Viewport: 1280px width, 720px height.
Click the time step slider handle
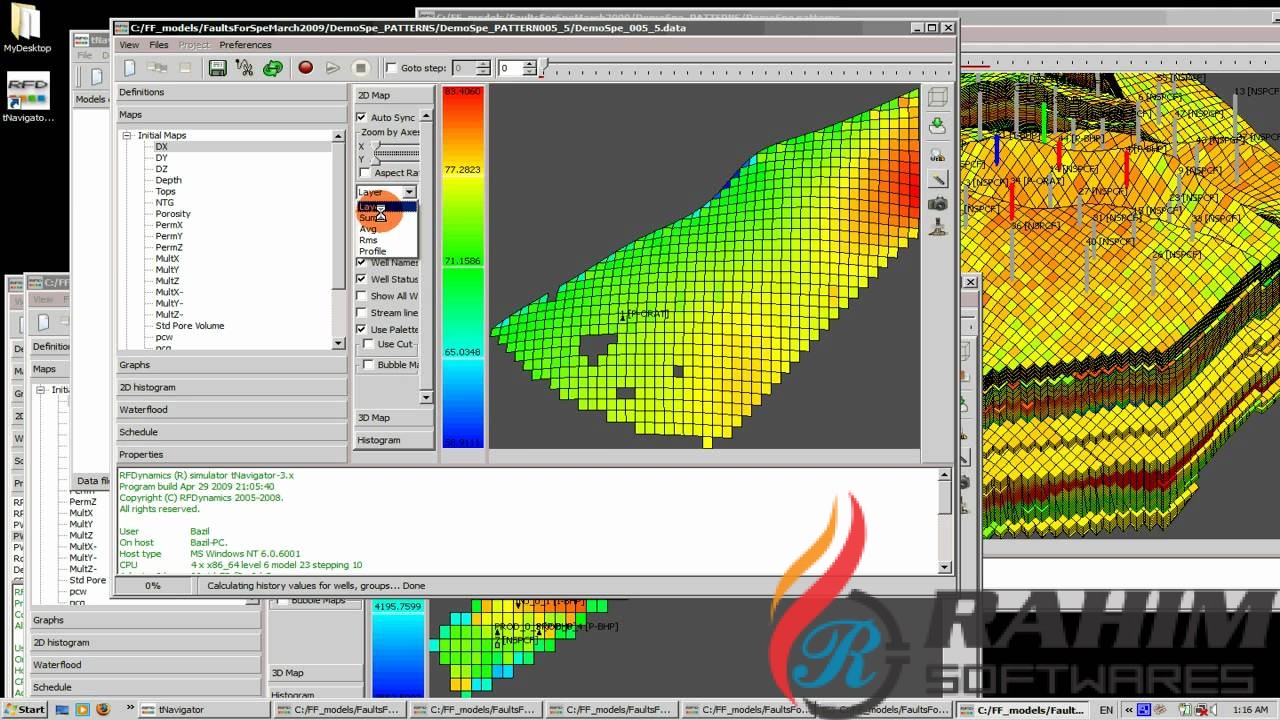[542, 68]
